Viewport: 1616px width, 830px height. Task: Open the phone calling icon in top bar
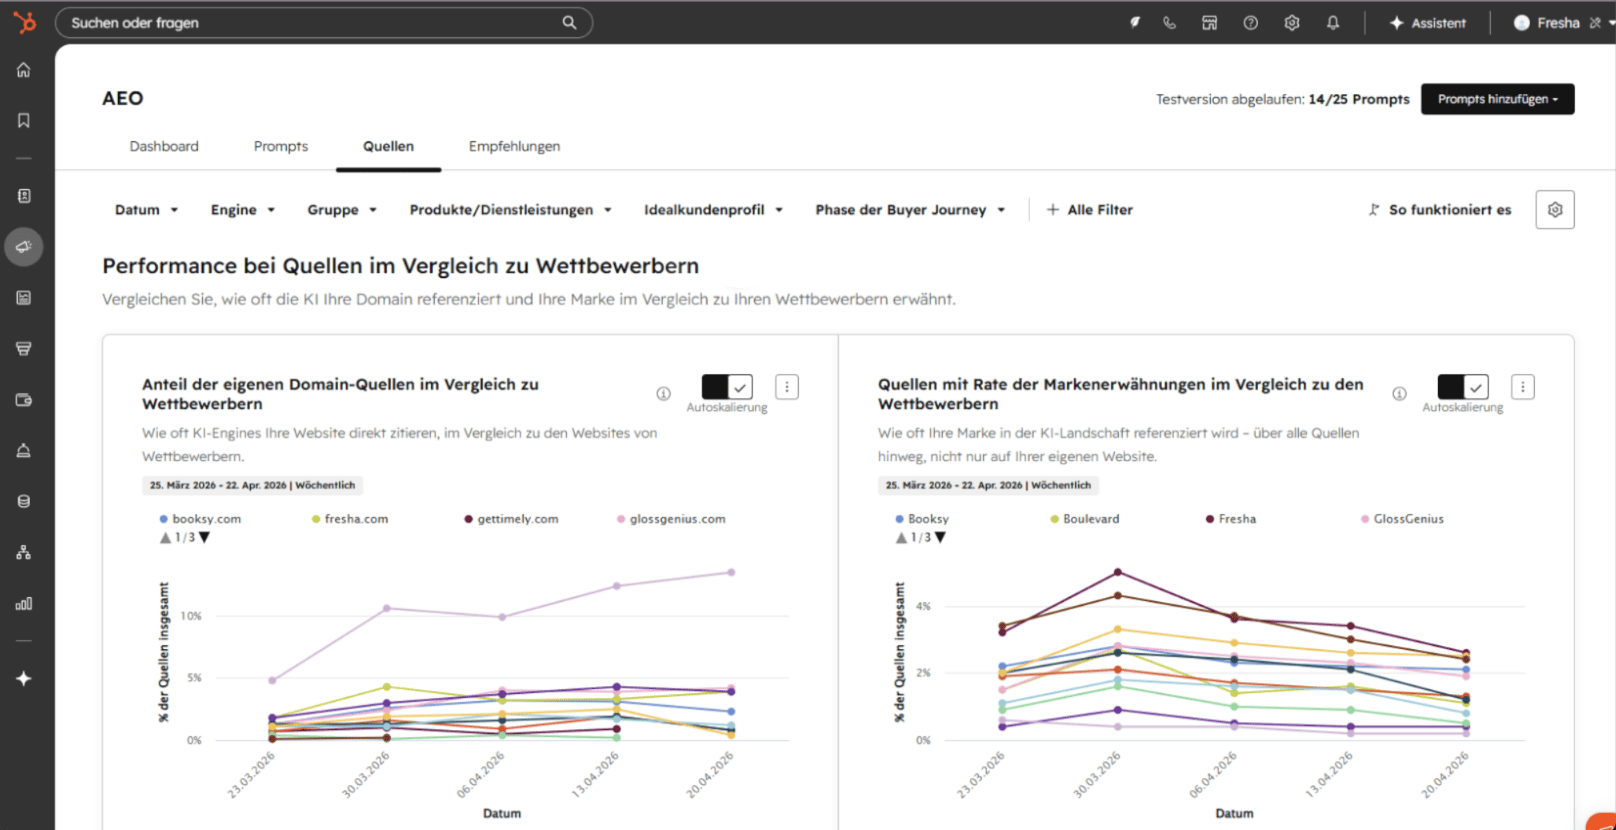tap(1169, 22)
